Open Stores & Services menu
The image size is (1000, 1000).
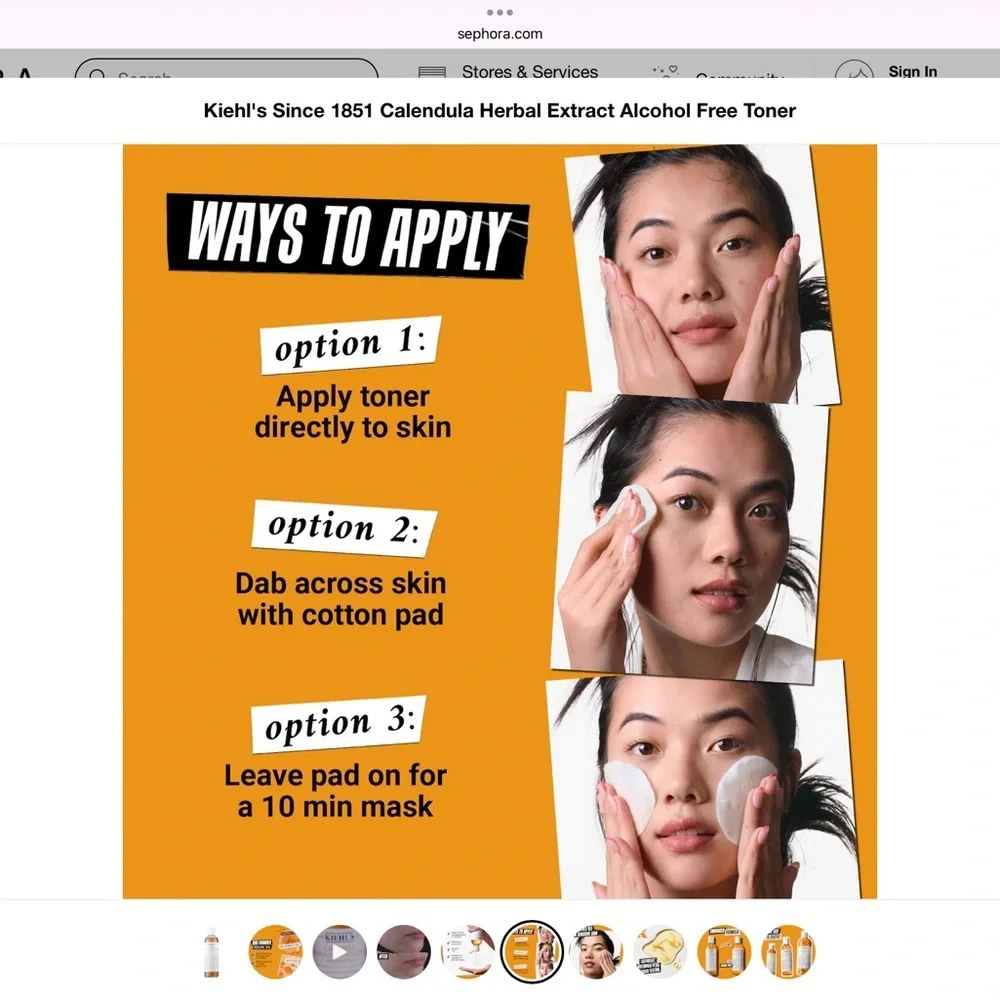coord(529,71)
